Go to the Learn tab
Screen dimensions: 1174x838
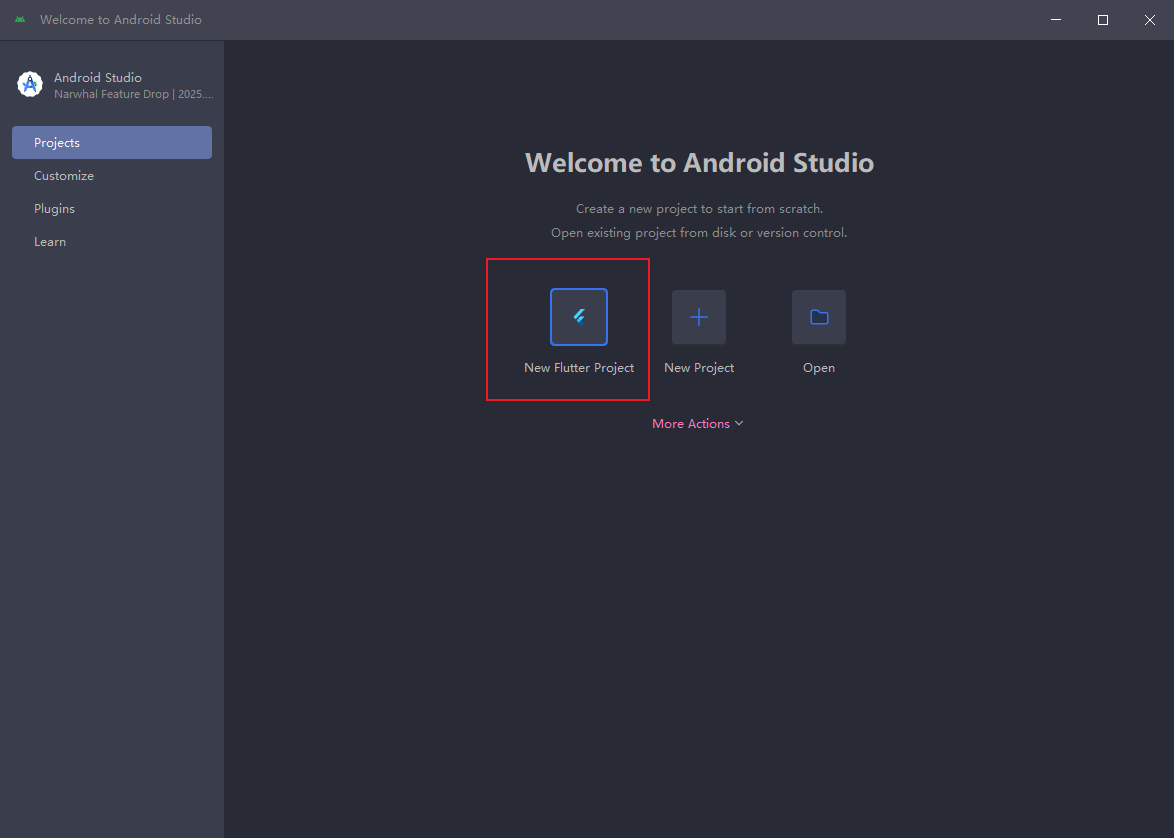[50, 242]
